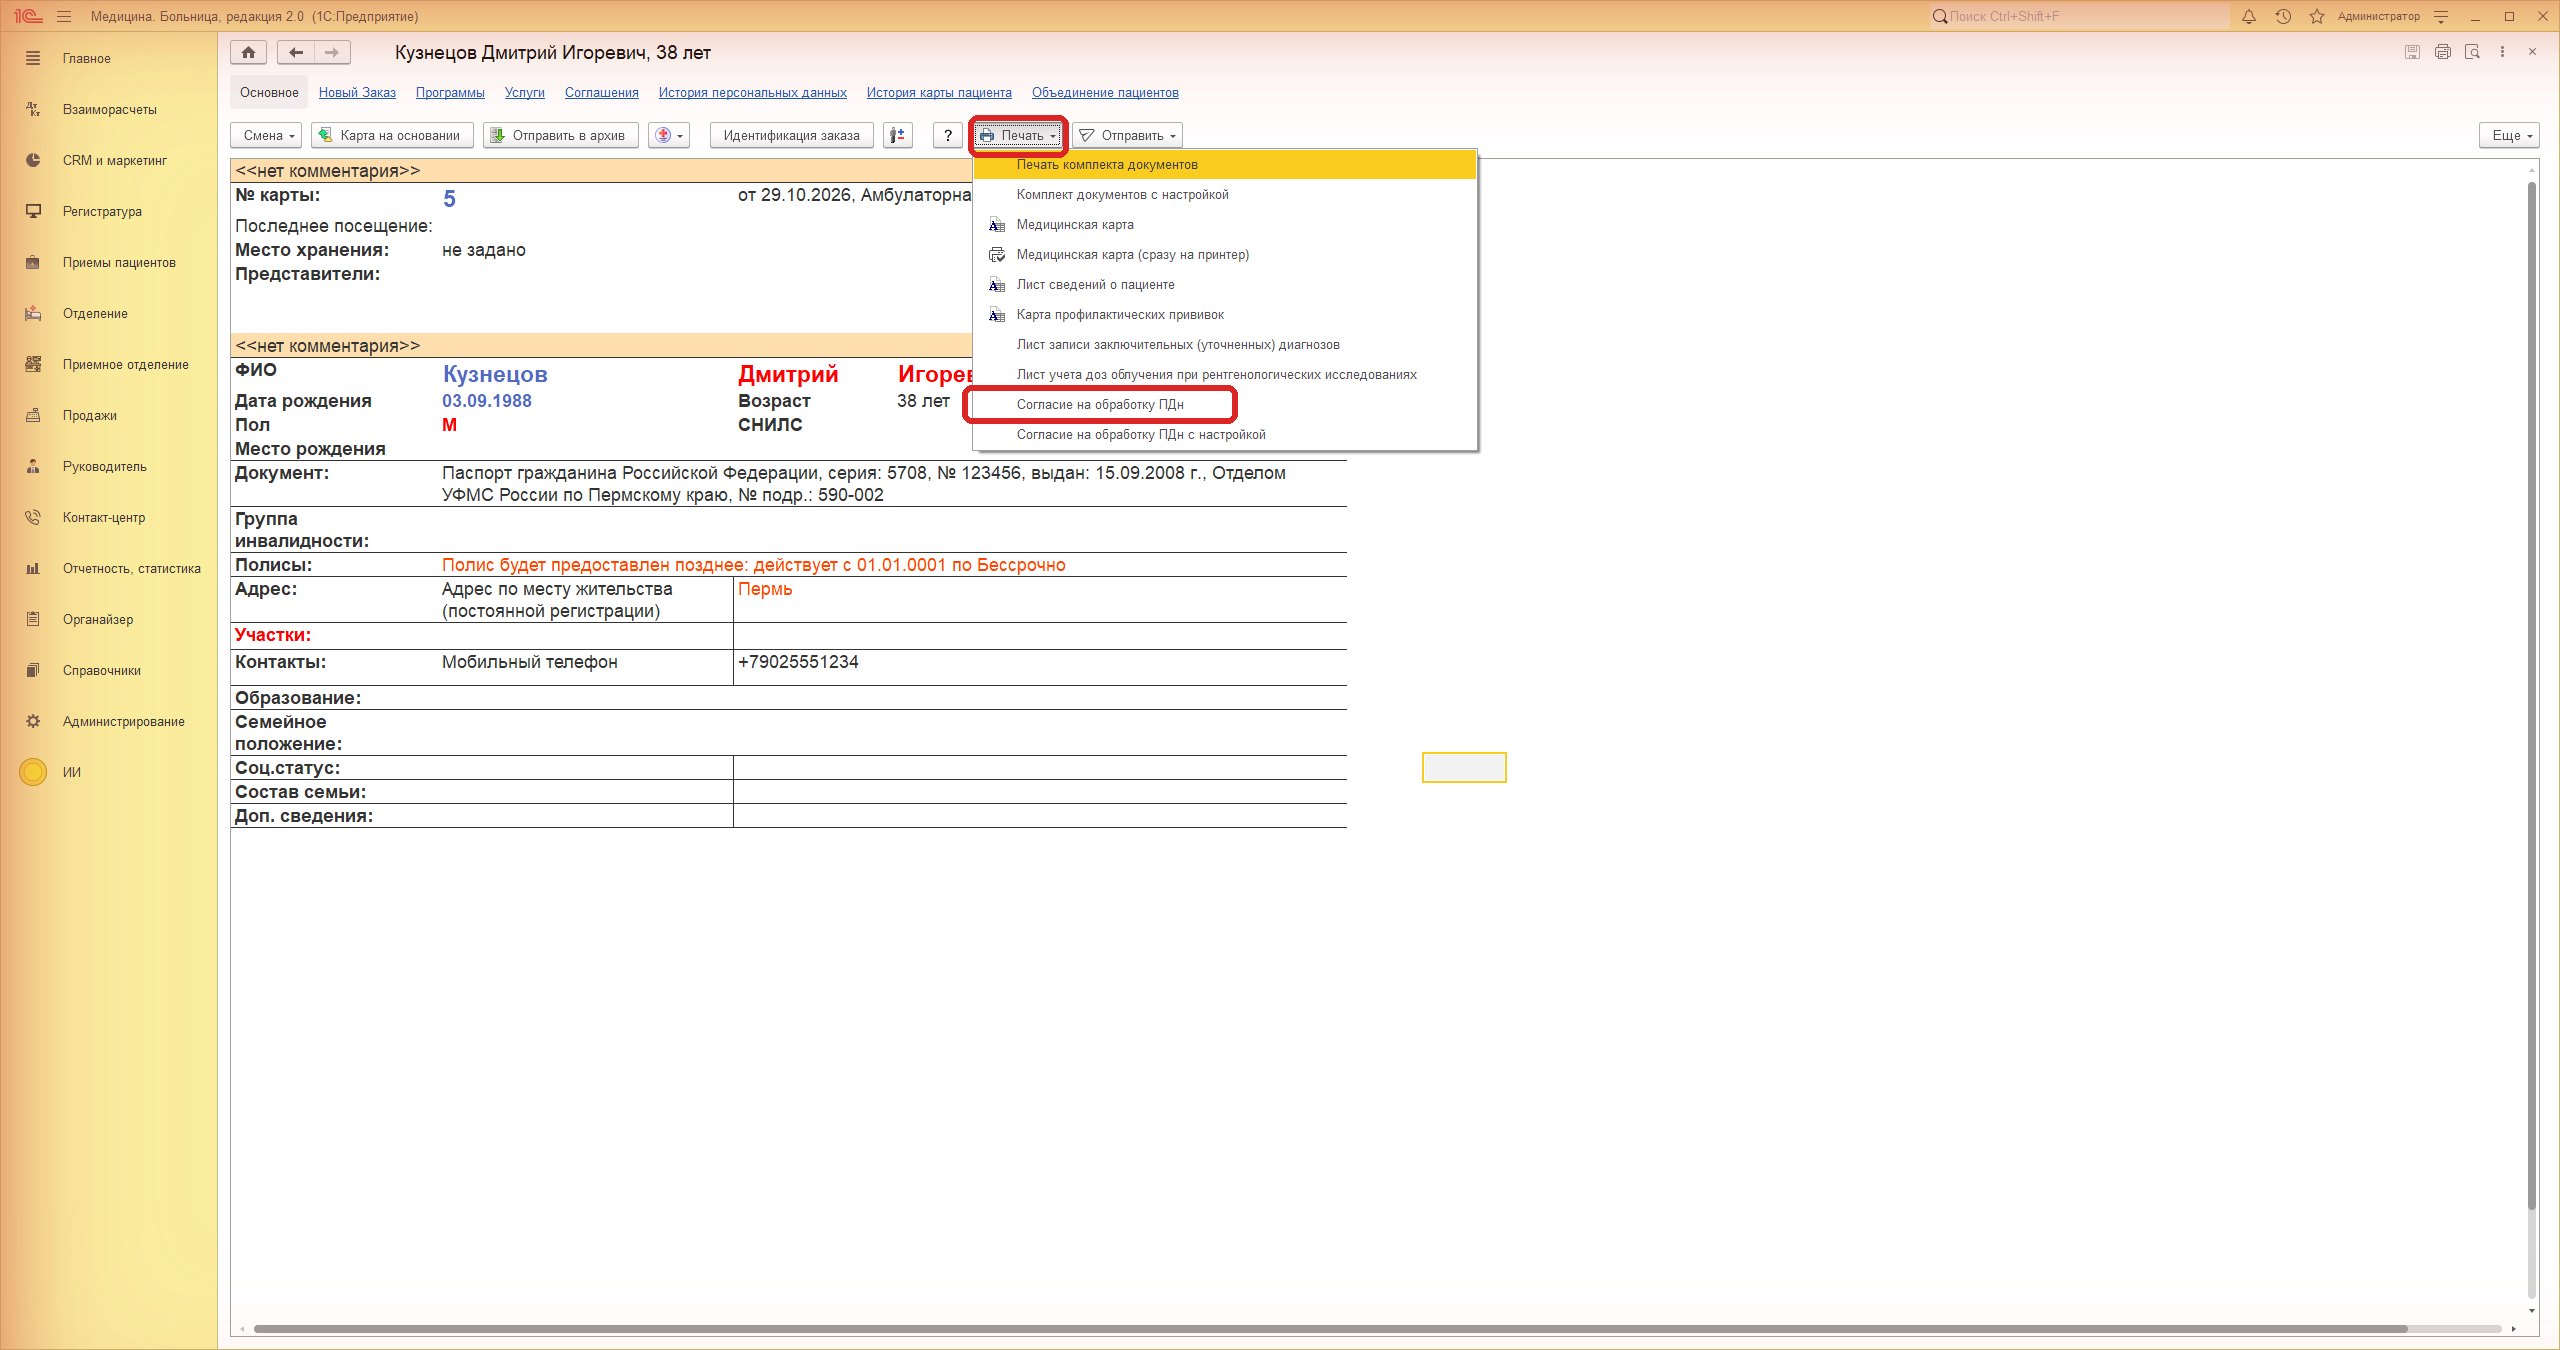This screenshot has width=2560, height=1350.
Task: Click the Карта на основании button
Action: click(x=390, y=135)
